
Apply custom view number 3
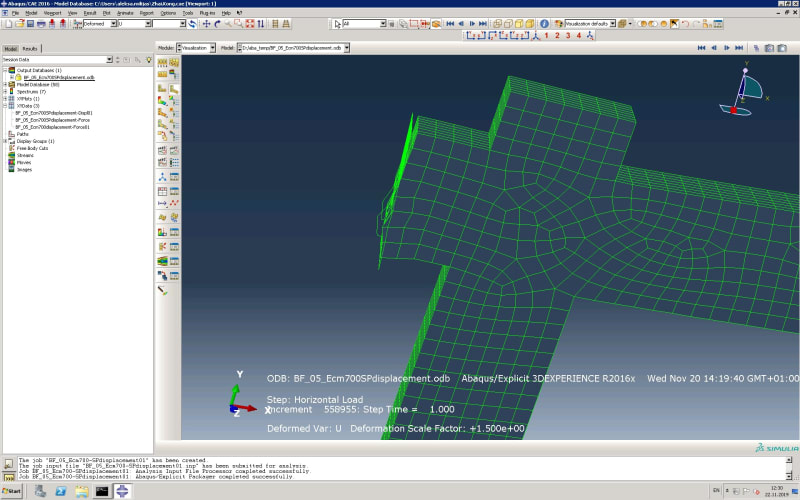568,36
